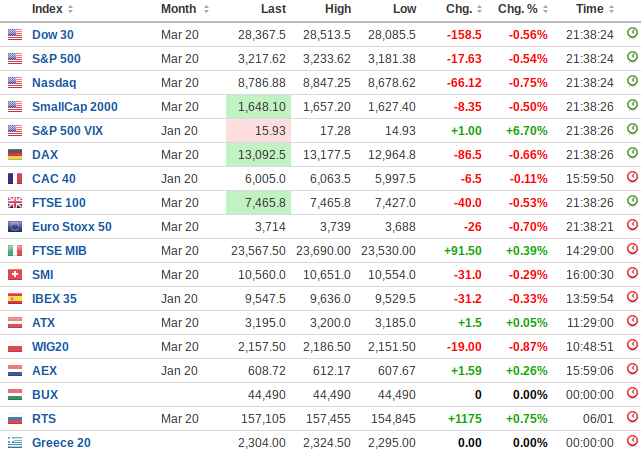Click the green clock icon for FTSE 100

pyautogui.click(x=632, y=201)
